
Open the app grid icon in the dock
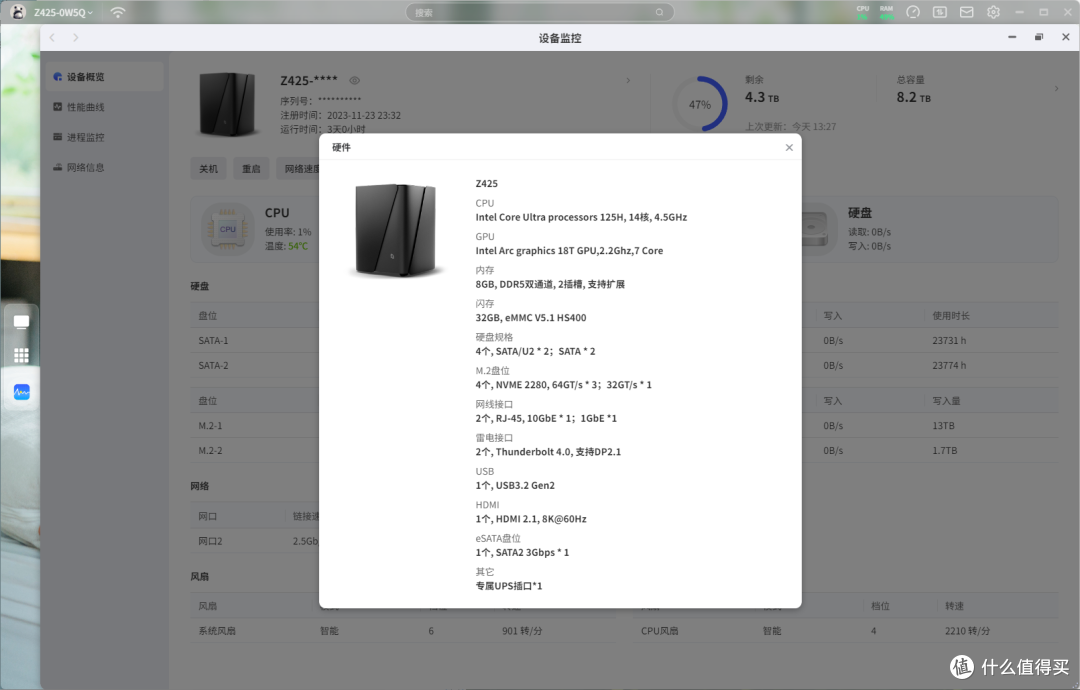coord(21,355)
